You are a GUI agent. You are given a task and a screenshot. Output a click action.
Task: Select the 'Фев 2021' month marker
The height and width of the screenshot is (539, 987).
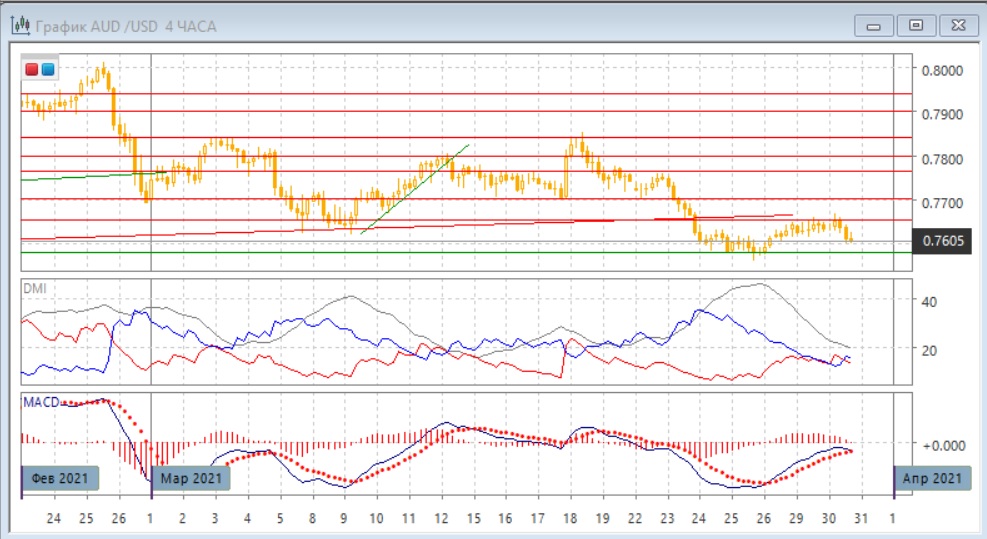59,478
